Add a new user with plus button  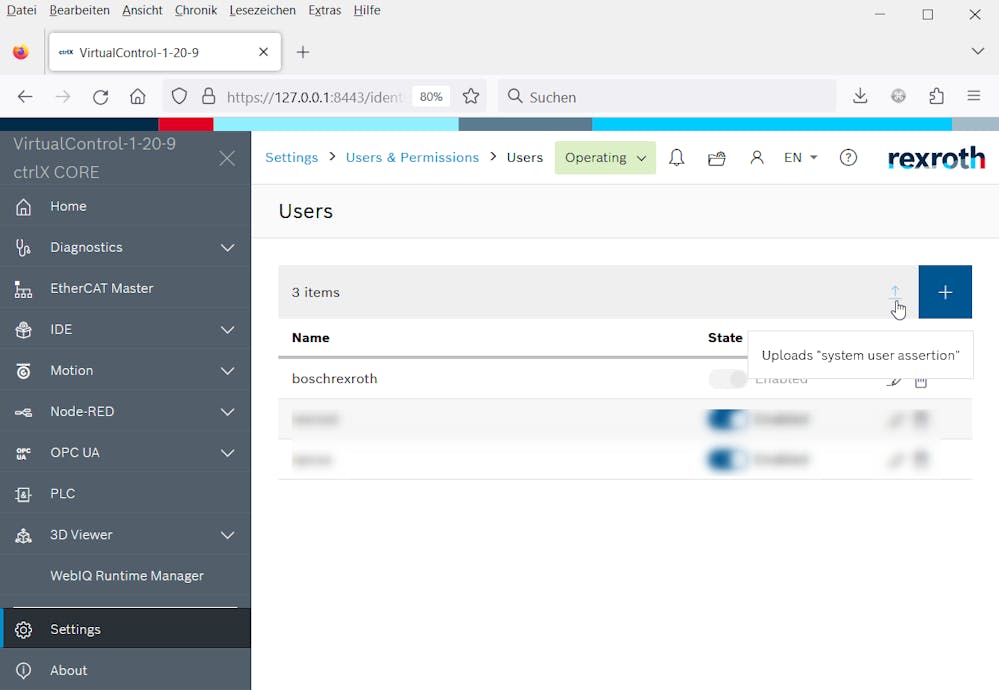945,292
